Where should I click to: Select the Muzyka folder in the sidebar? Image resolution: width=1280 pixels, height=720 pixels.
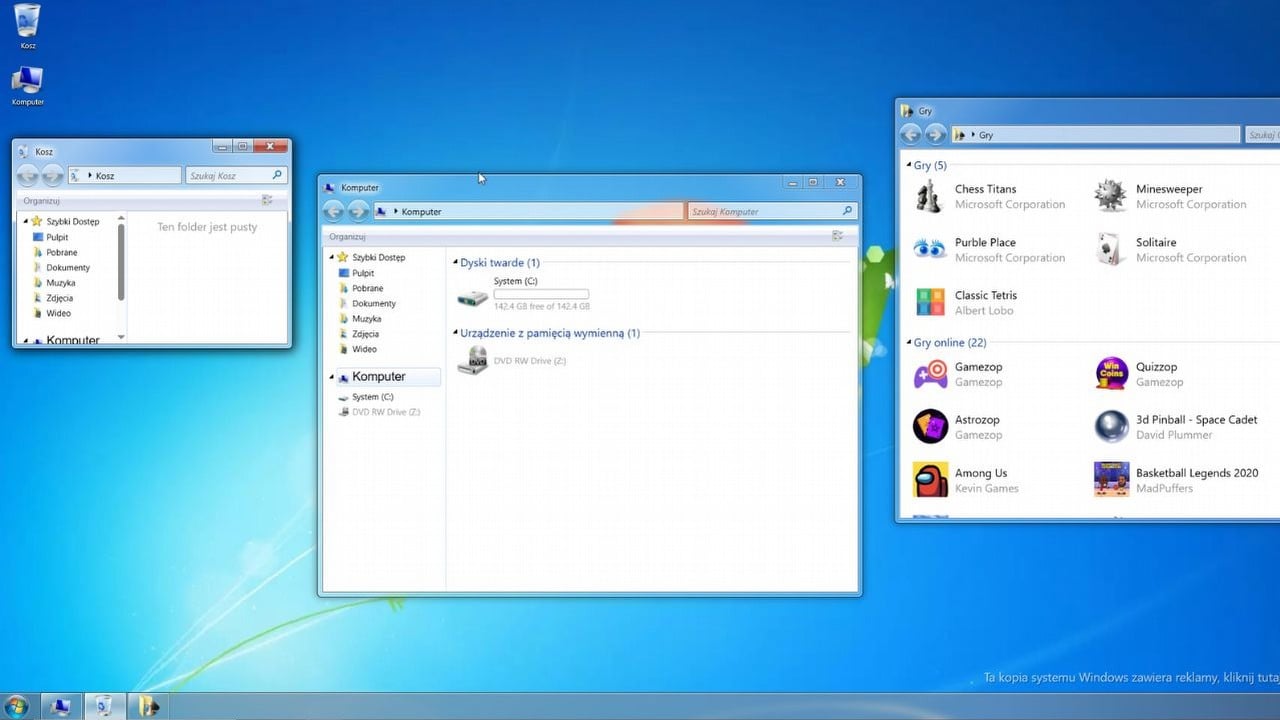coord(369,318)
